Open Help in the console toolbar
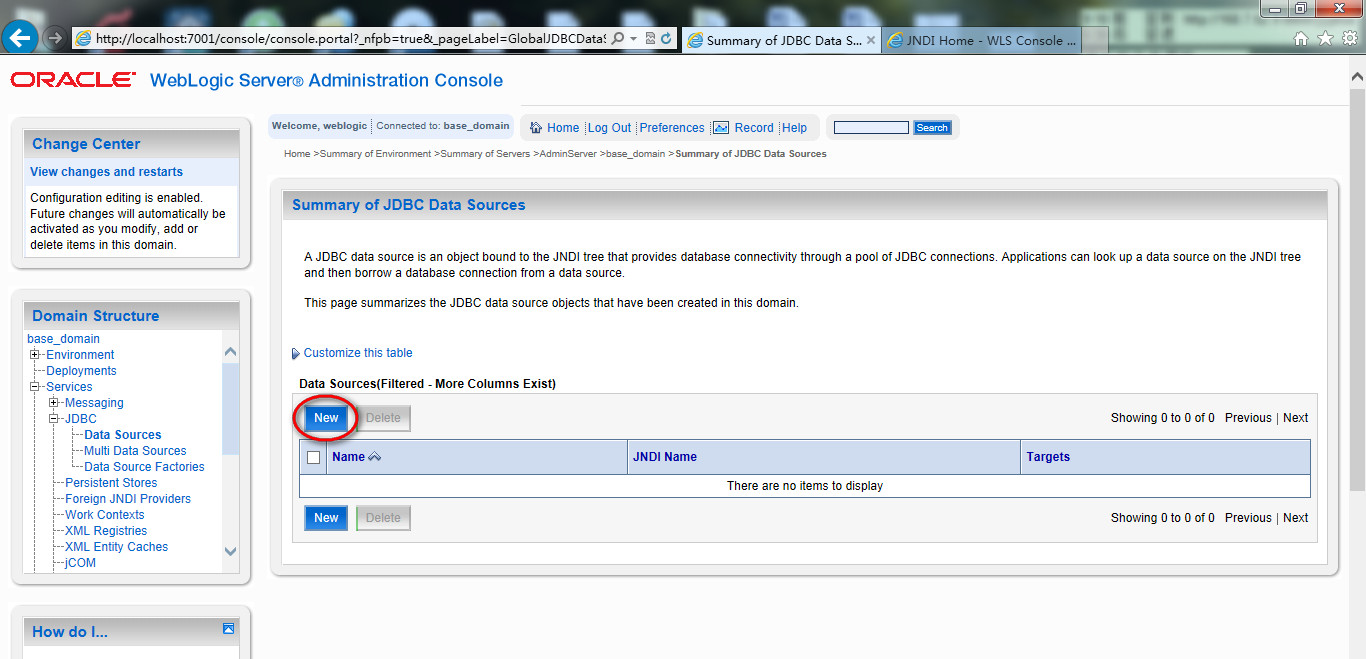Image resolution: width=1366 pixels, height=659 pixels. tap(794, 128)
